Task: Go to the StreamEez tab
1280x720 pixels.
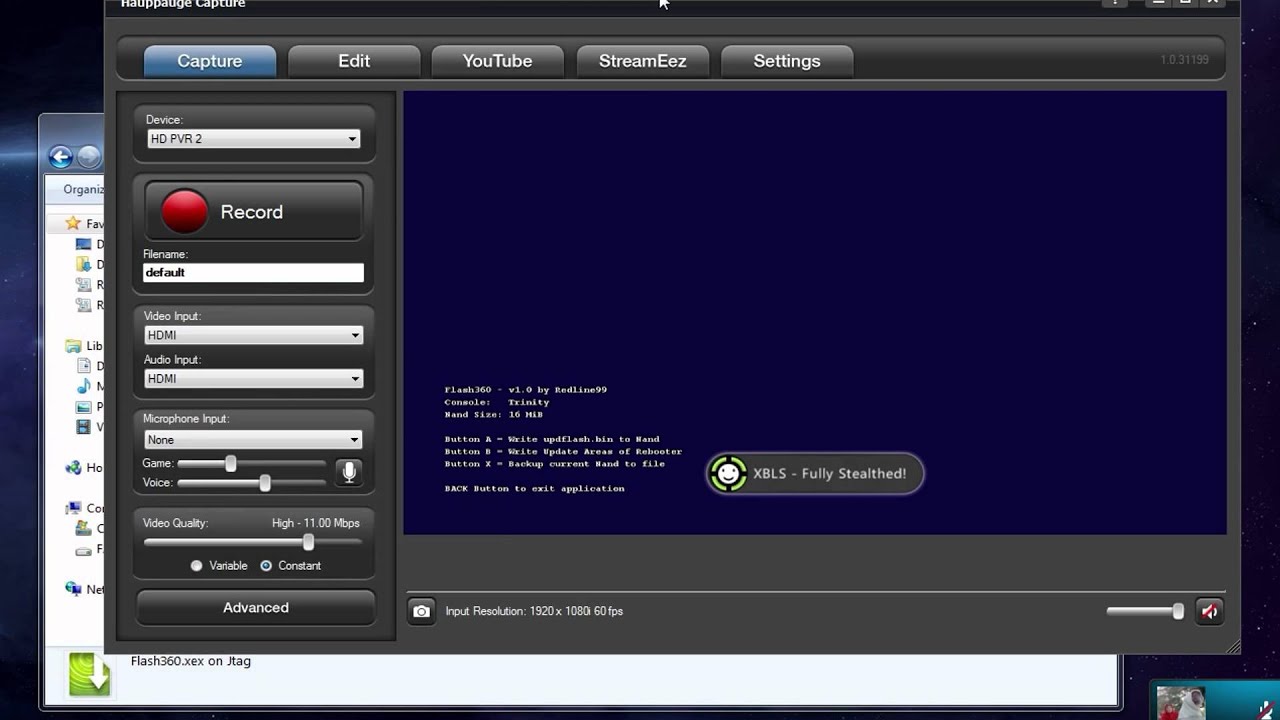Action: 642,61
